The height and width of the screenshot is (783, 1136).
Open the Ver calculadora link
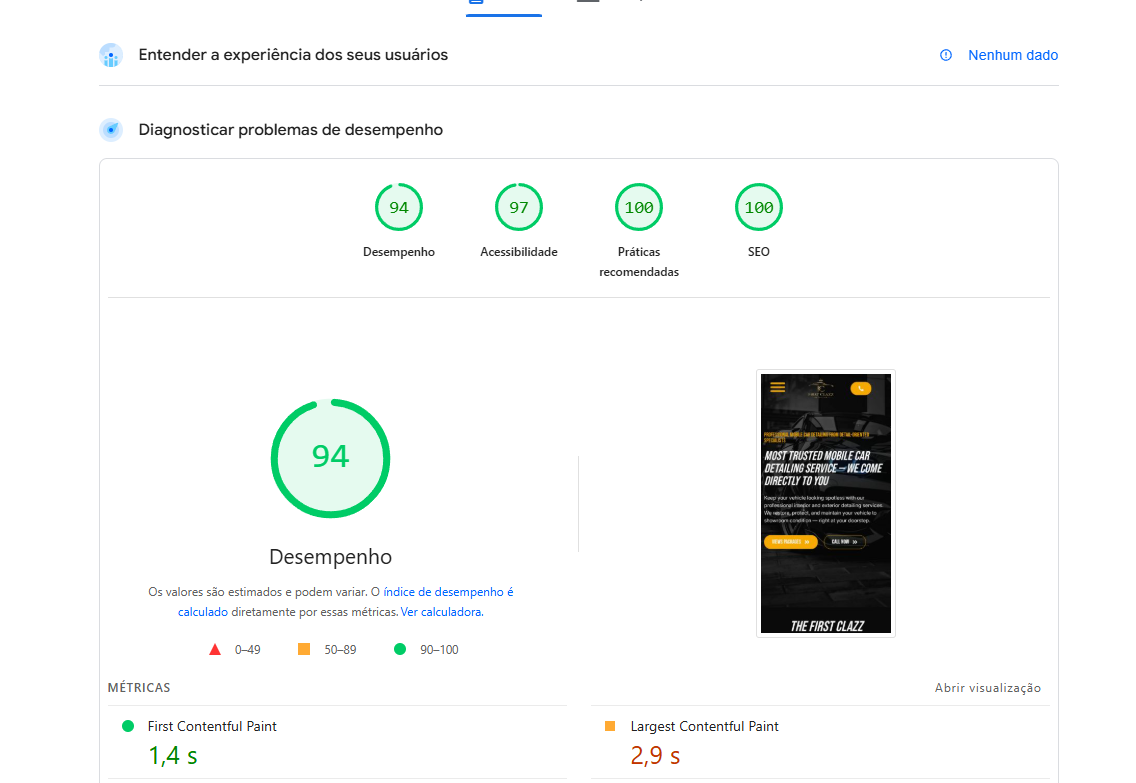pos(441,611)
